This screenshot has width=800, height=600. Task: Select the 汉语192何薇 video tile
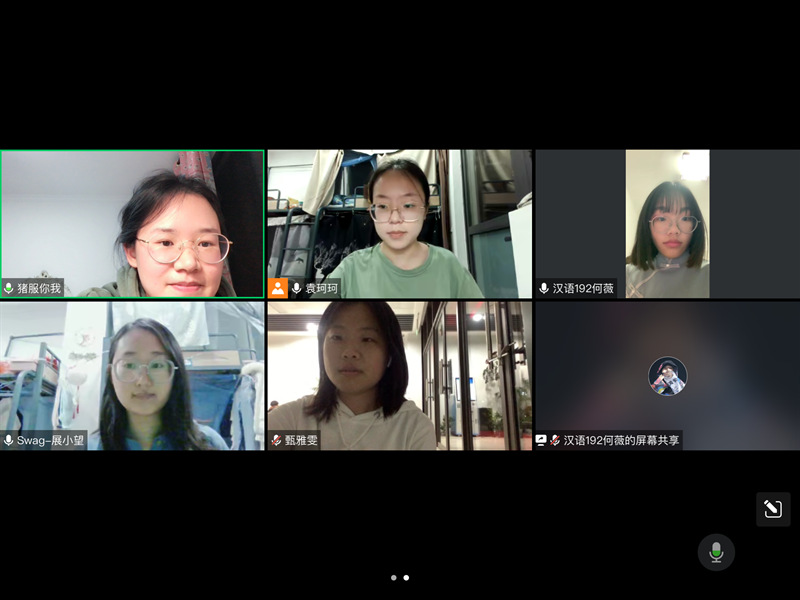click(x=667, y=223)
